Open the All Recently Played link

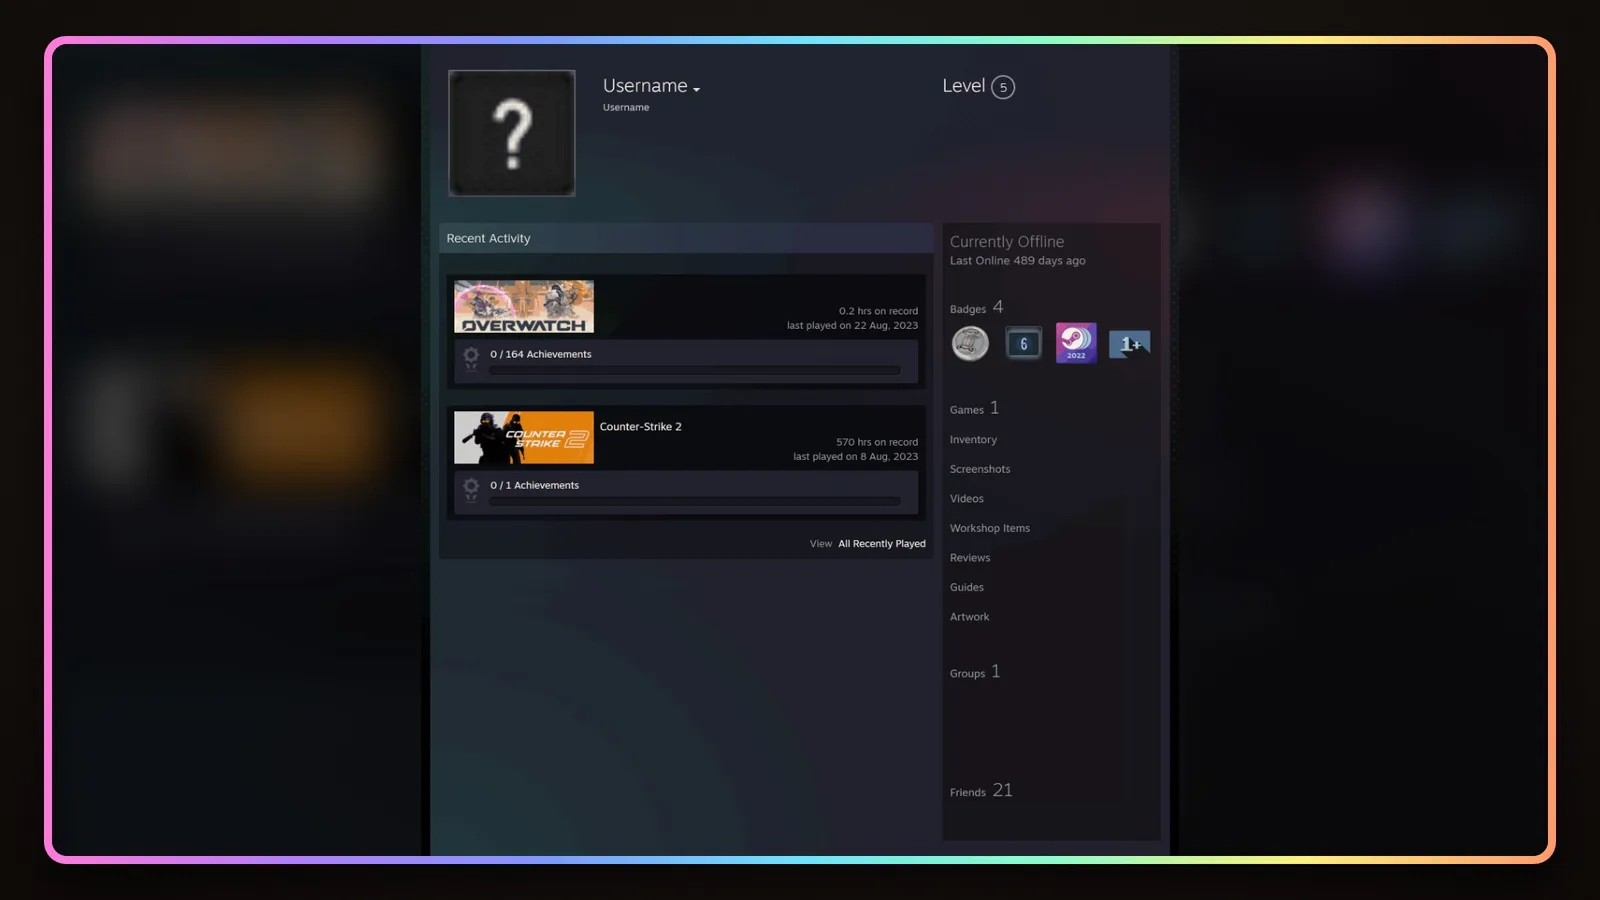click(x=882, y=544)
